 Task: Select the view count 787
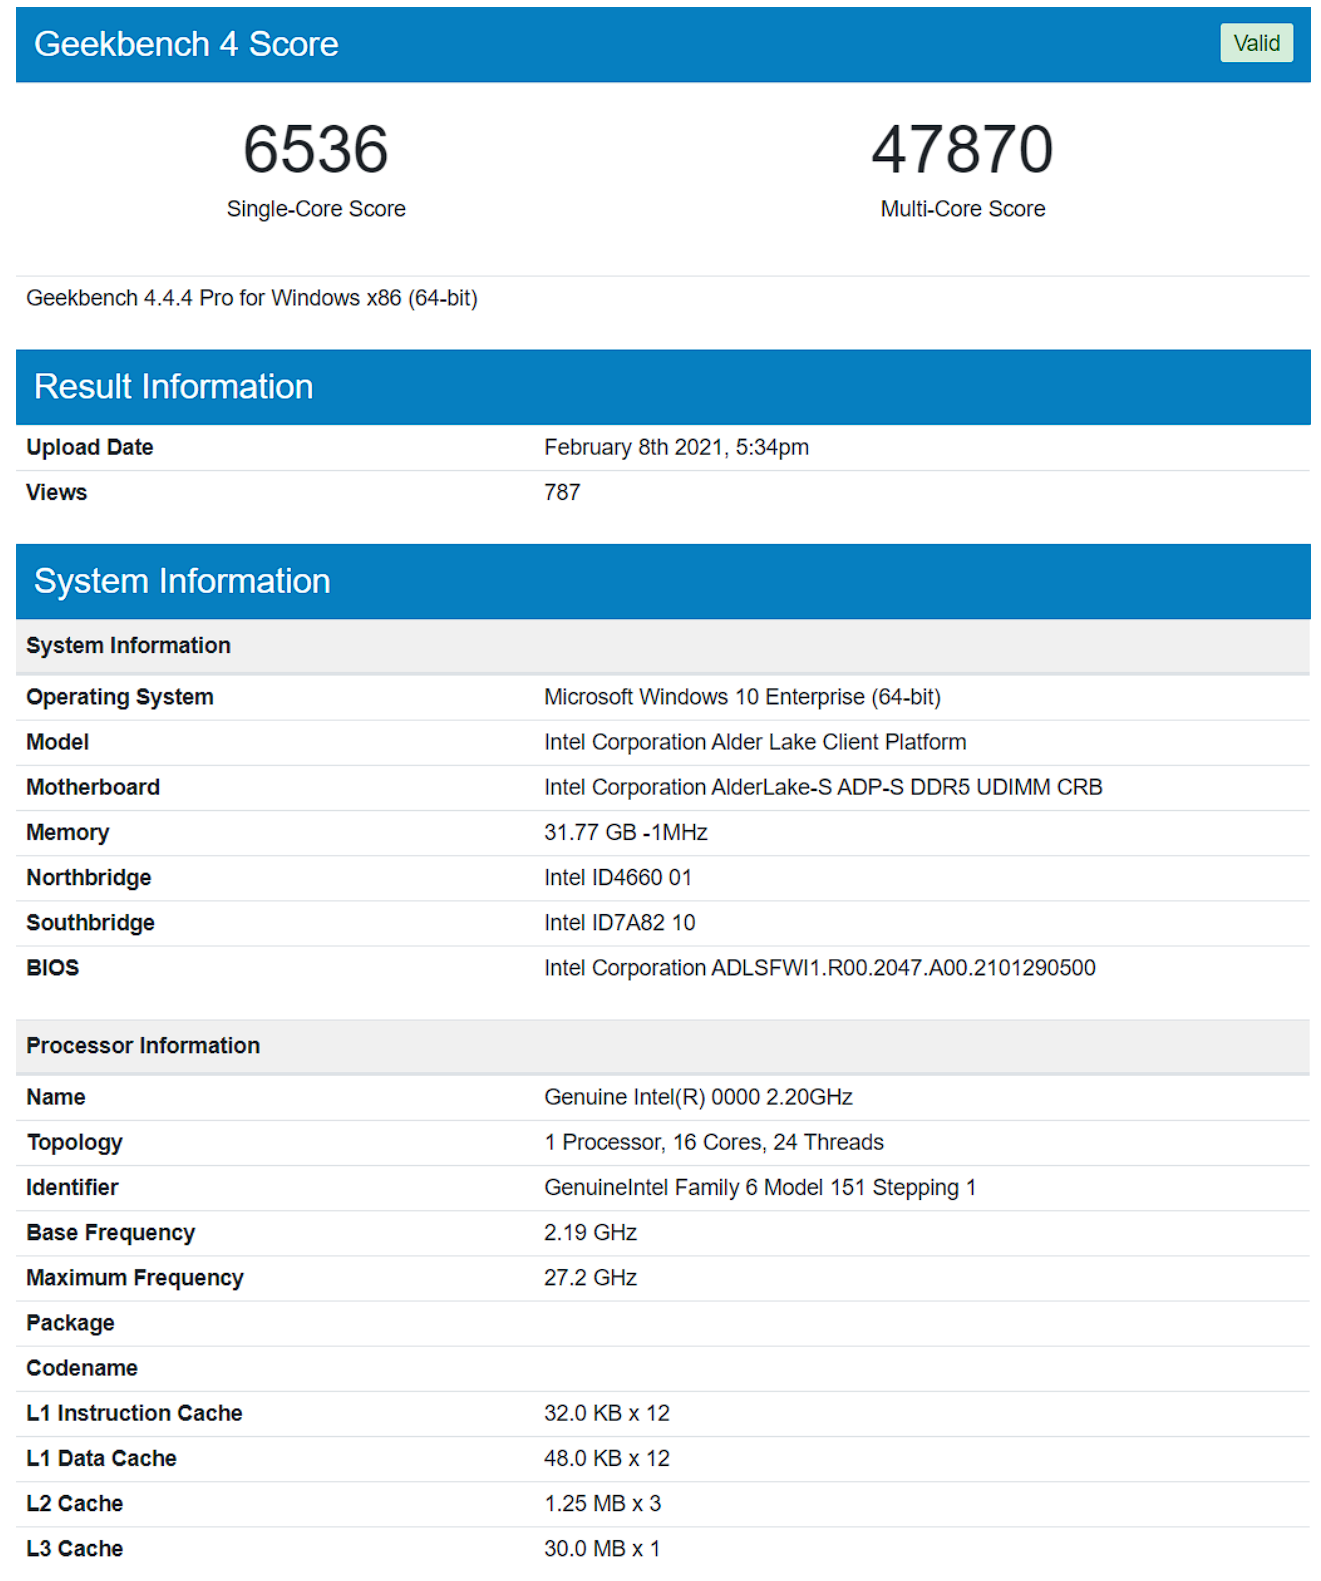(x=562, y=492)
